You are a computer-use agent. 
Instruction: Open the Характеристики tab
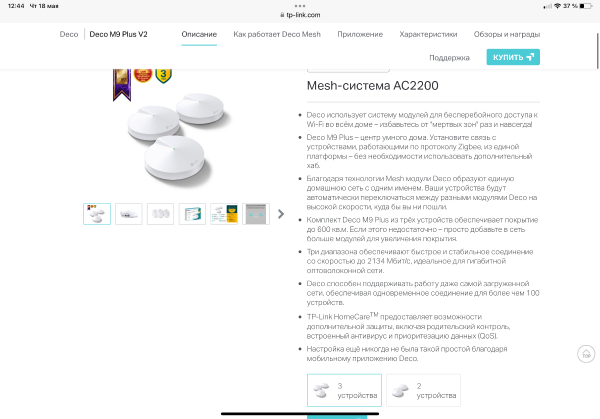coord(428,34)
